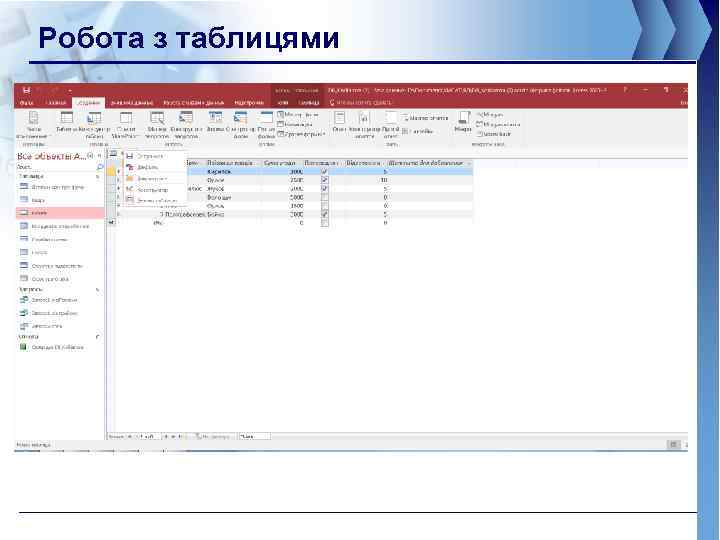This screenshot has width=720, height=540.
Task: Choose Закрыть in the tab context menu
Action: tap(155, 168)
